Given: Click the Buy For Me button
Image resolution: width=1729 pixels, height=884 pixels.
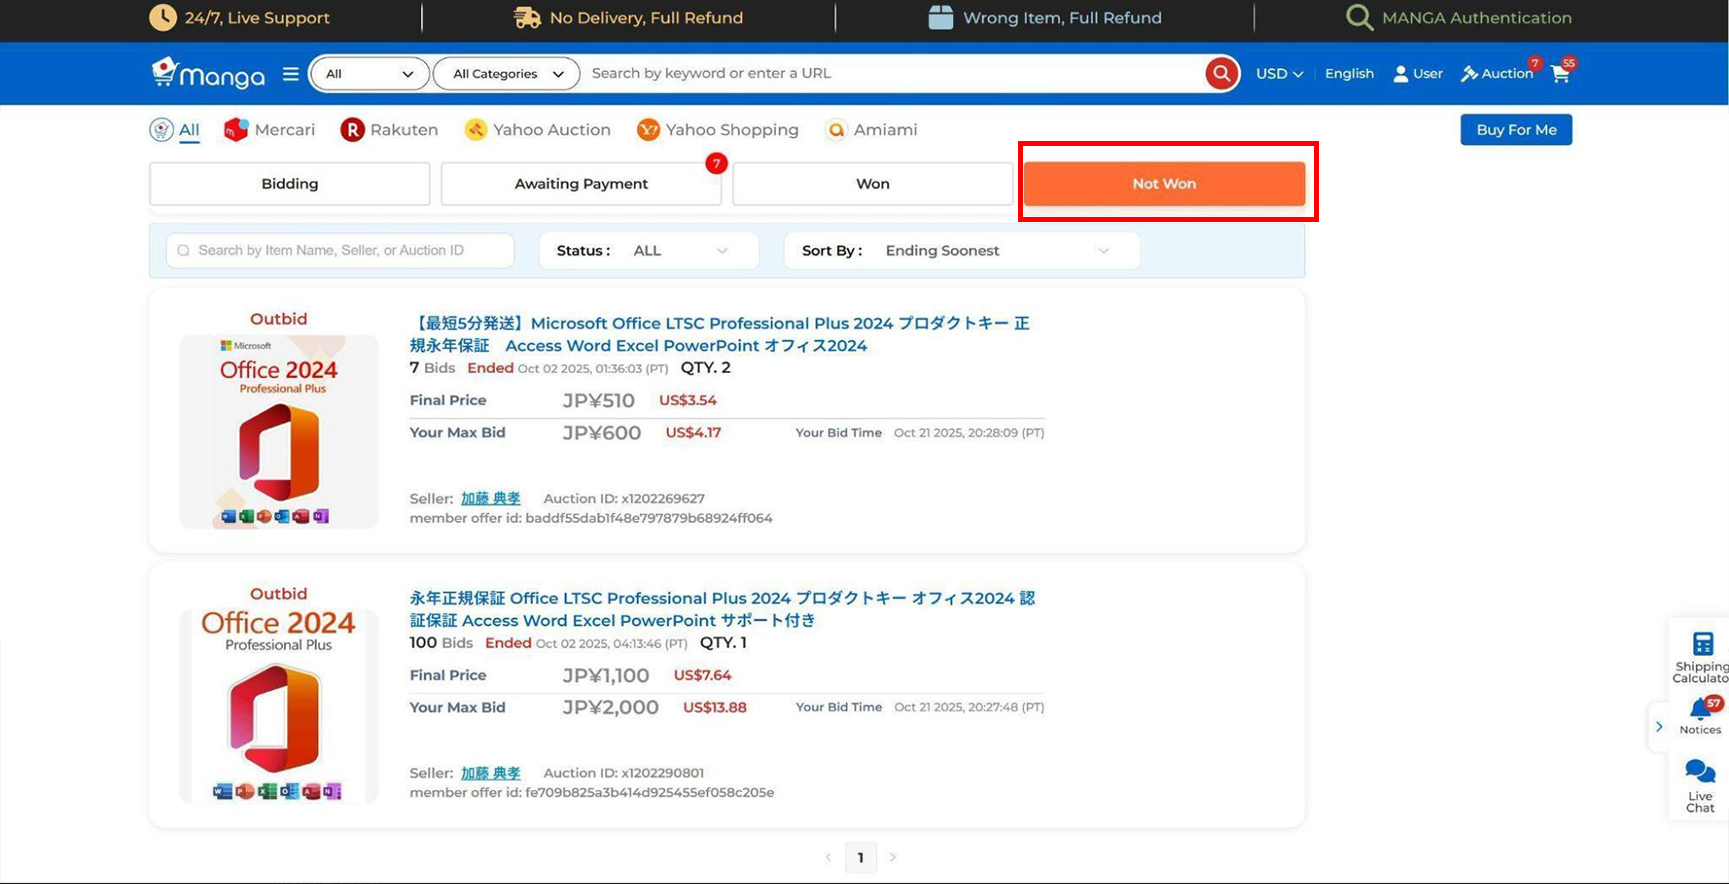Looking at the screenshot, I should (1515, 130).
